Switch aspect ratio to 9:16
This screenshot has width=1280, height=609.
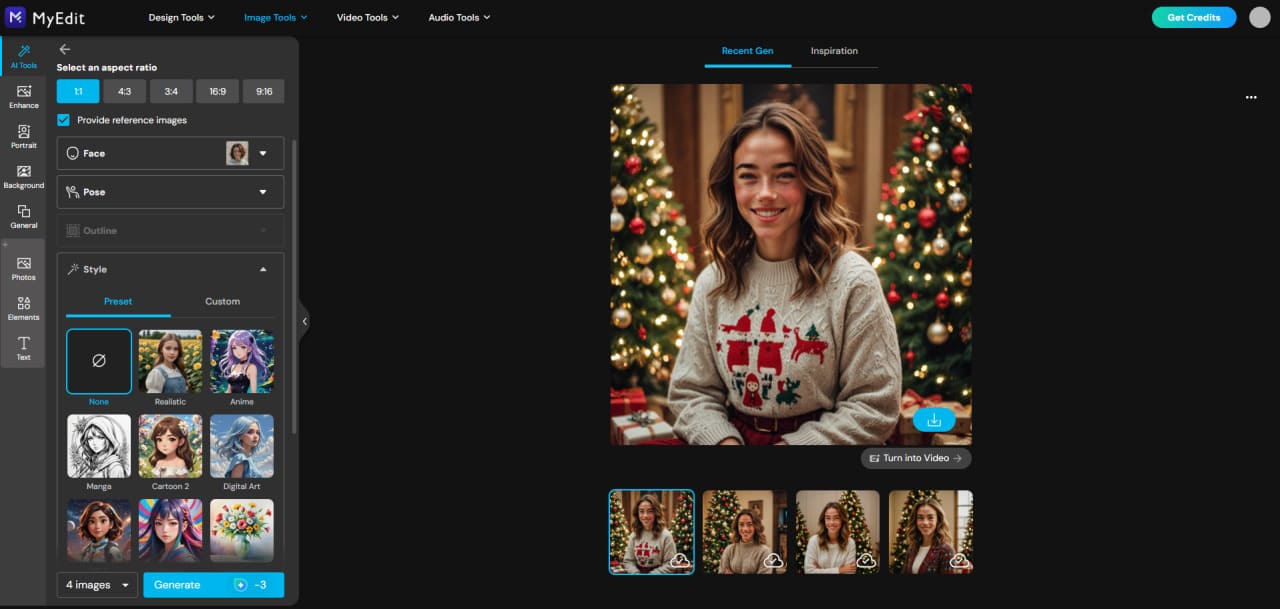click(x=263, y=91)
